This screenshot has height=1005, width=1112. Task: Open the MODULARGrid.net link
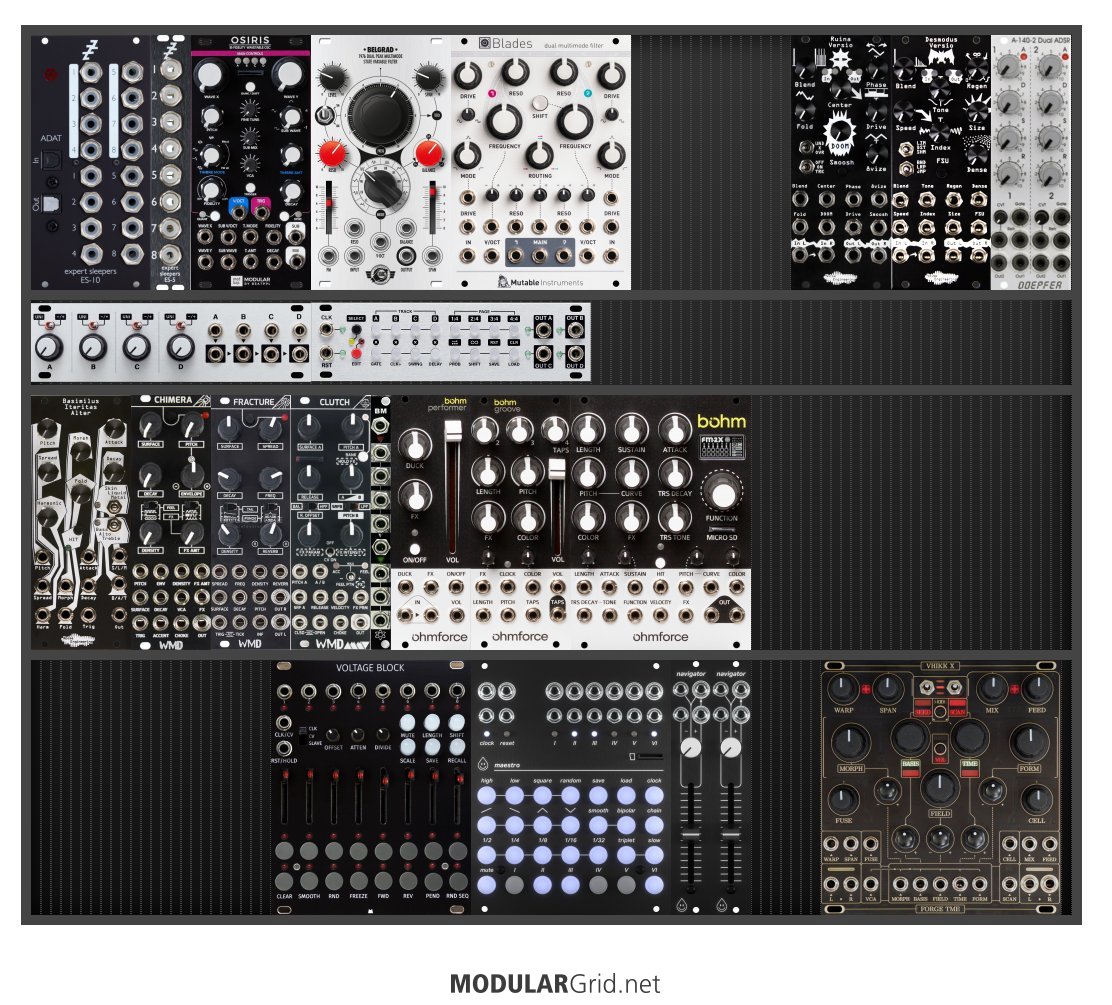click(x=555, y=984)
